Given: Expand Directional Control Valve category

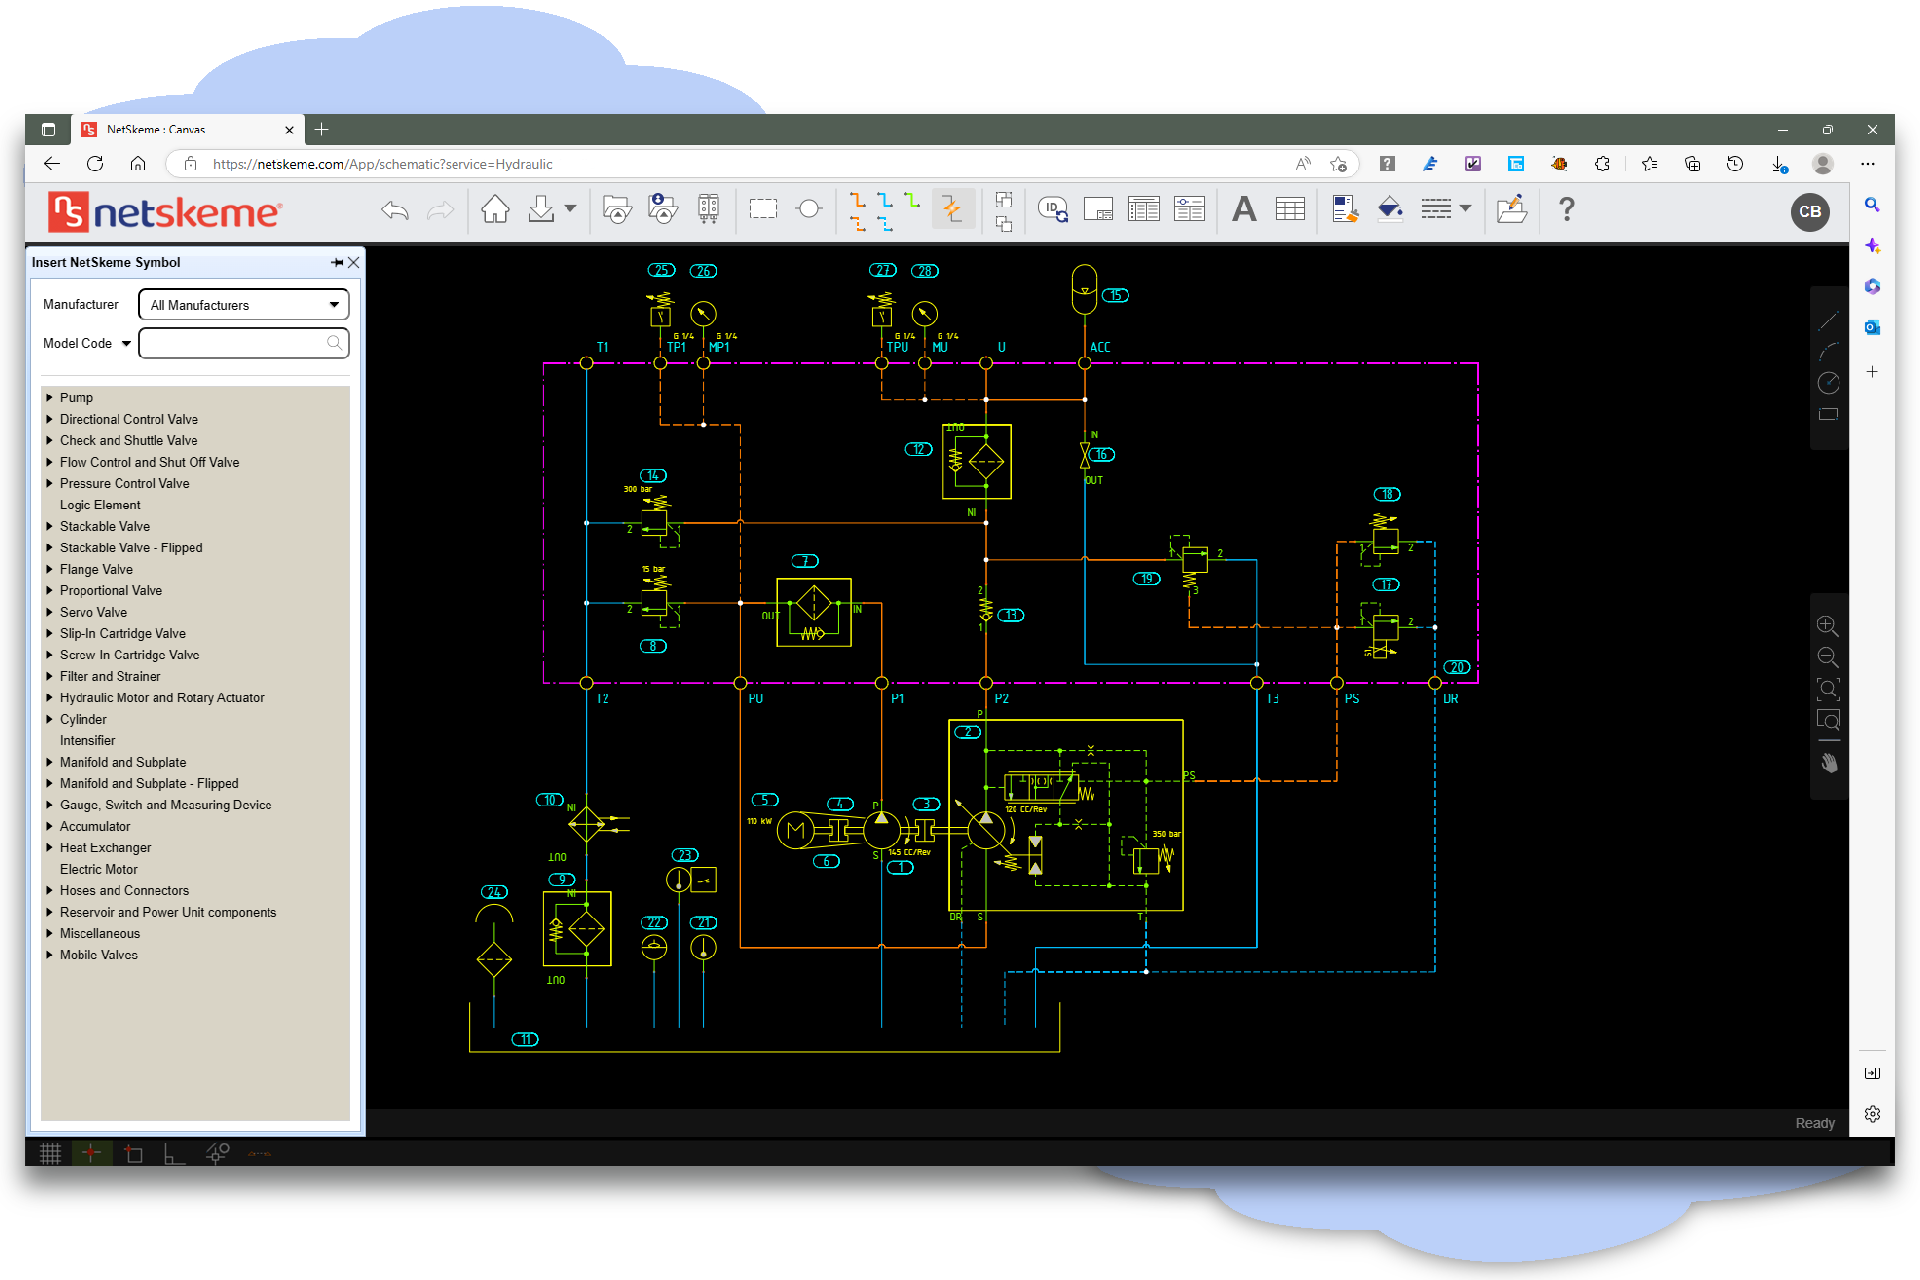Looking at the screenshot, I should pyautogui.click(x=49, y=419).
